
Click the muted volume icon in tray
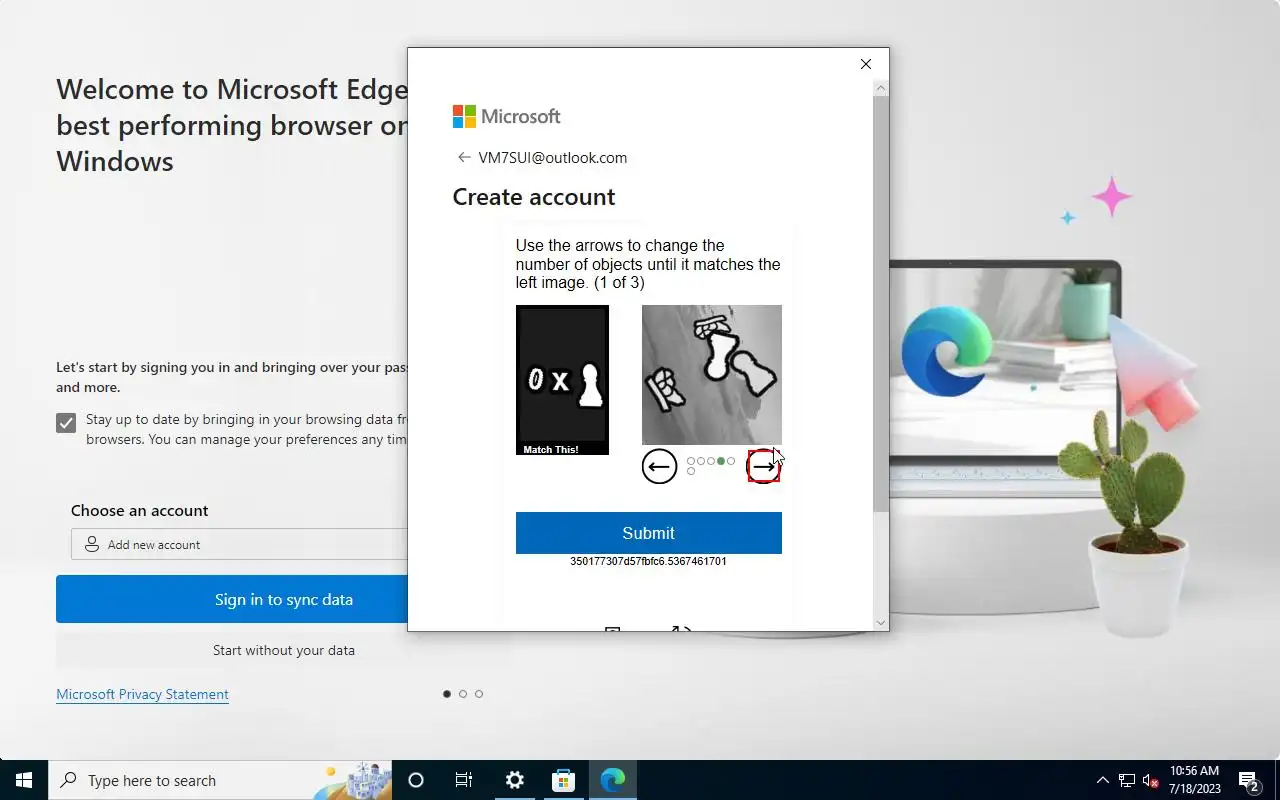pos(1151,780)
